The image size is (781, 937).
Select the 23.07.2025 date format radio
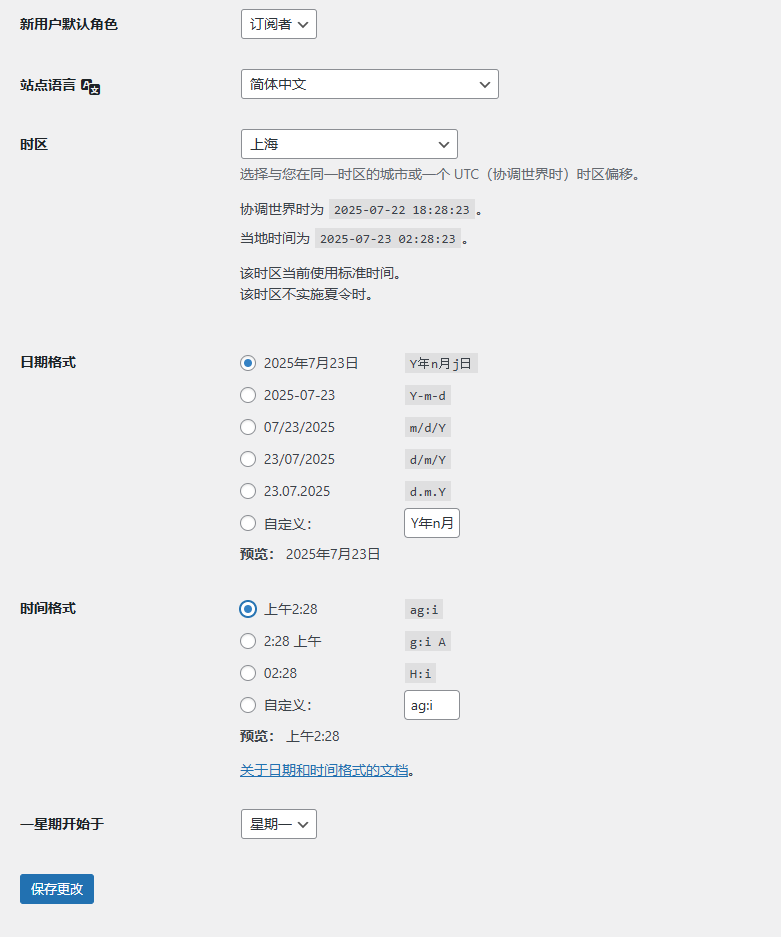point(248,491)
